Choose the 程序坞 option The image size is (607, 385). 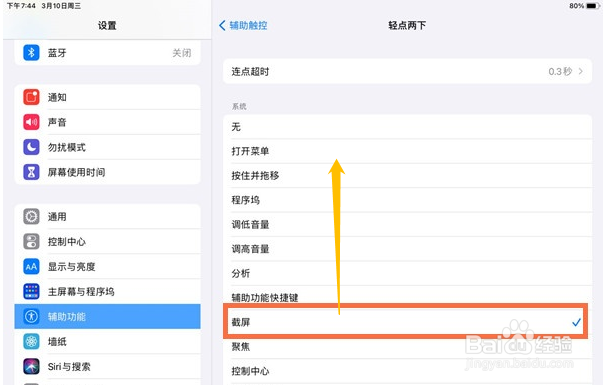407,200
